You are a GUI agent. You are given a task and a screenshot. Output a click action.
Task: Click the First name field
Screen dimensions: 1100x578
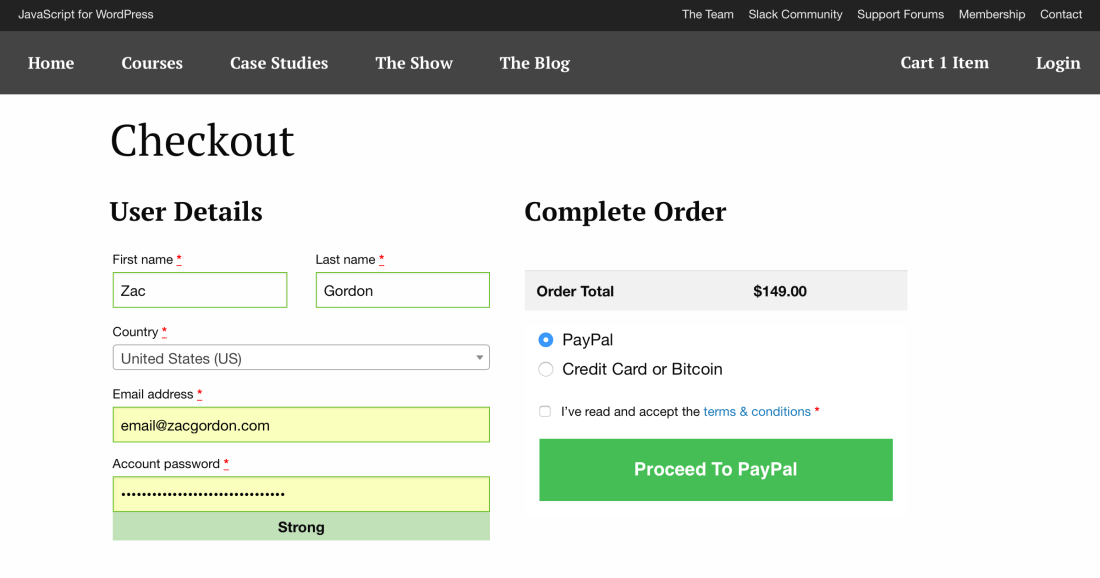[x=200, y=291]
